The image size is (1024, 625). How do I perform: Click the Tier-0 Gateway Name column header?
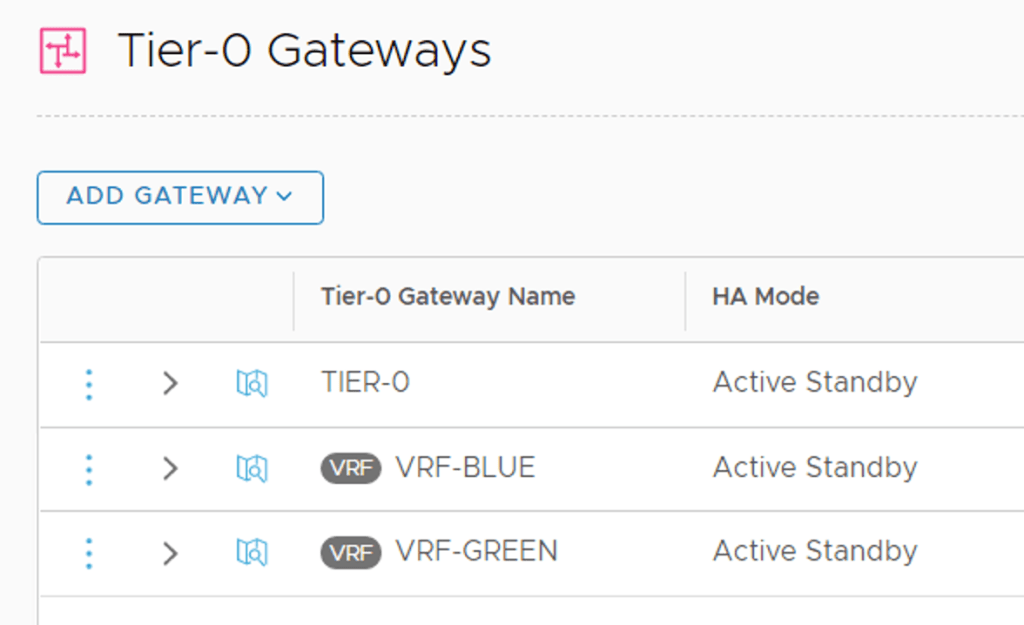[x=447, y=296]
